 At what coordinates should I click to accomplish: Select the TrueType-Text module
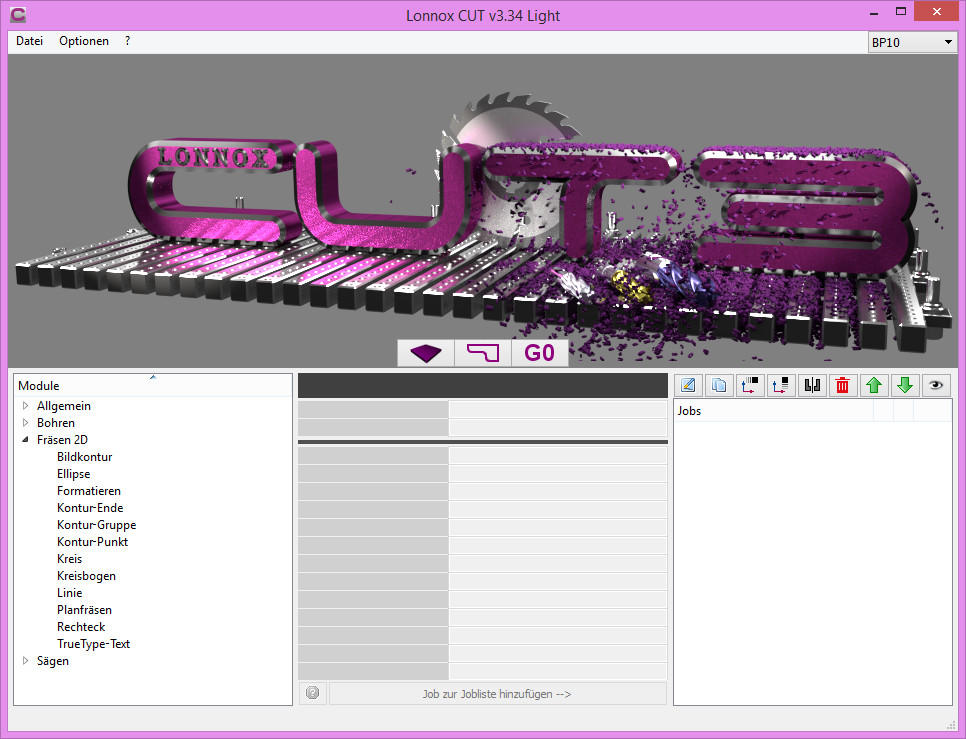point(94,644)
